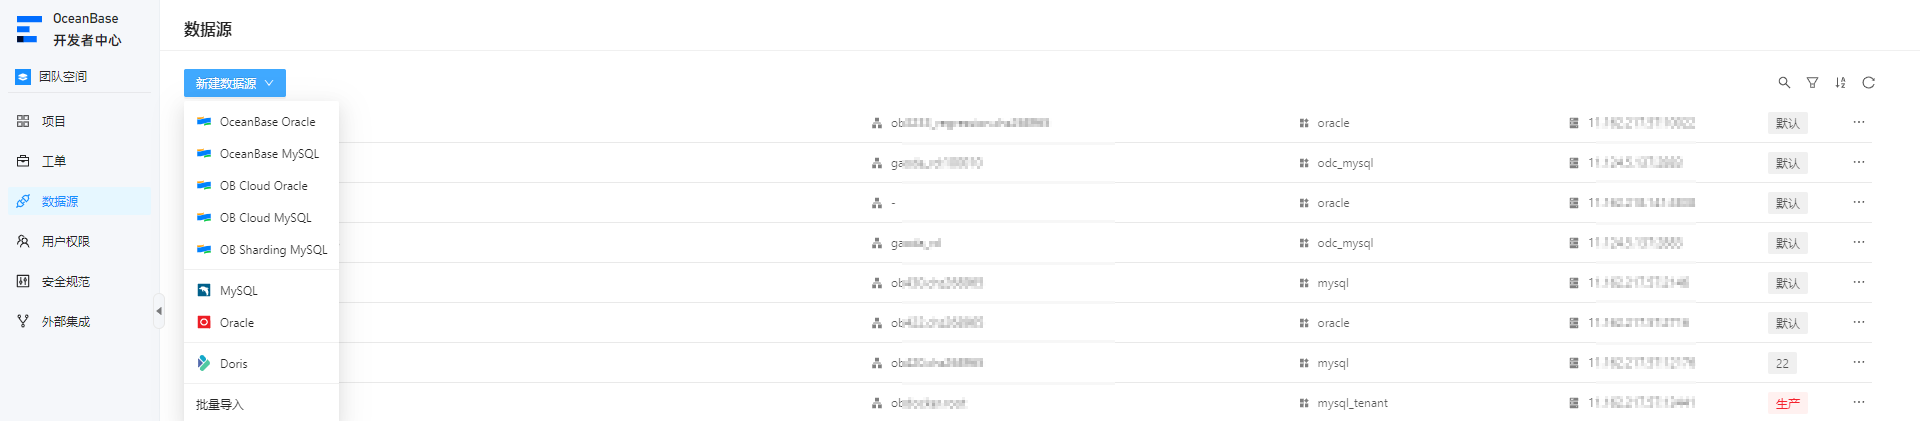Click the search icon above the table
Image resolution: width=1920 pixels, height=421 pixels.
tap(1784, 83)
